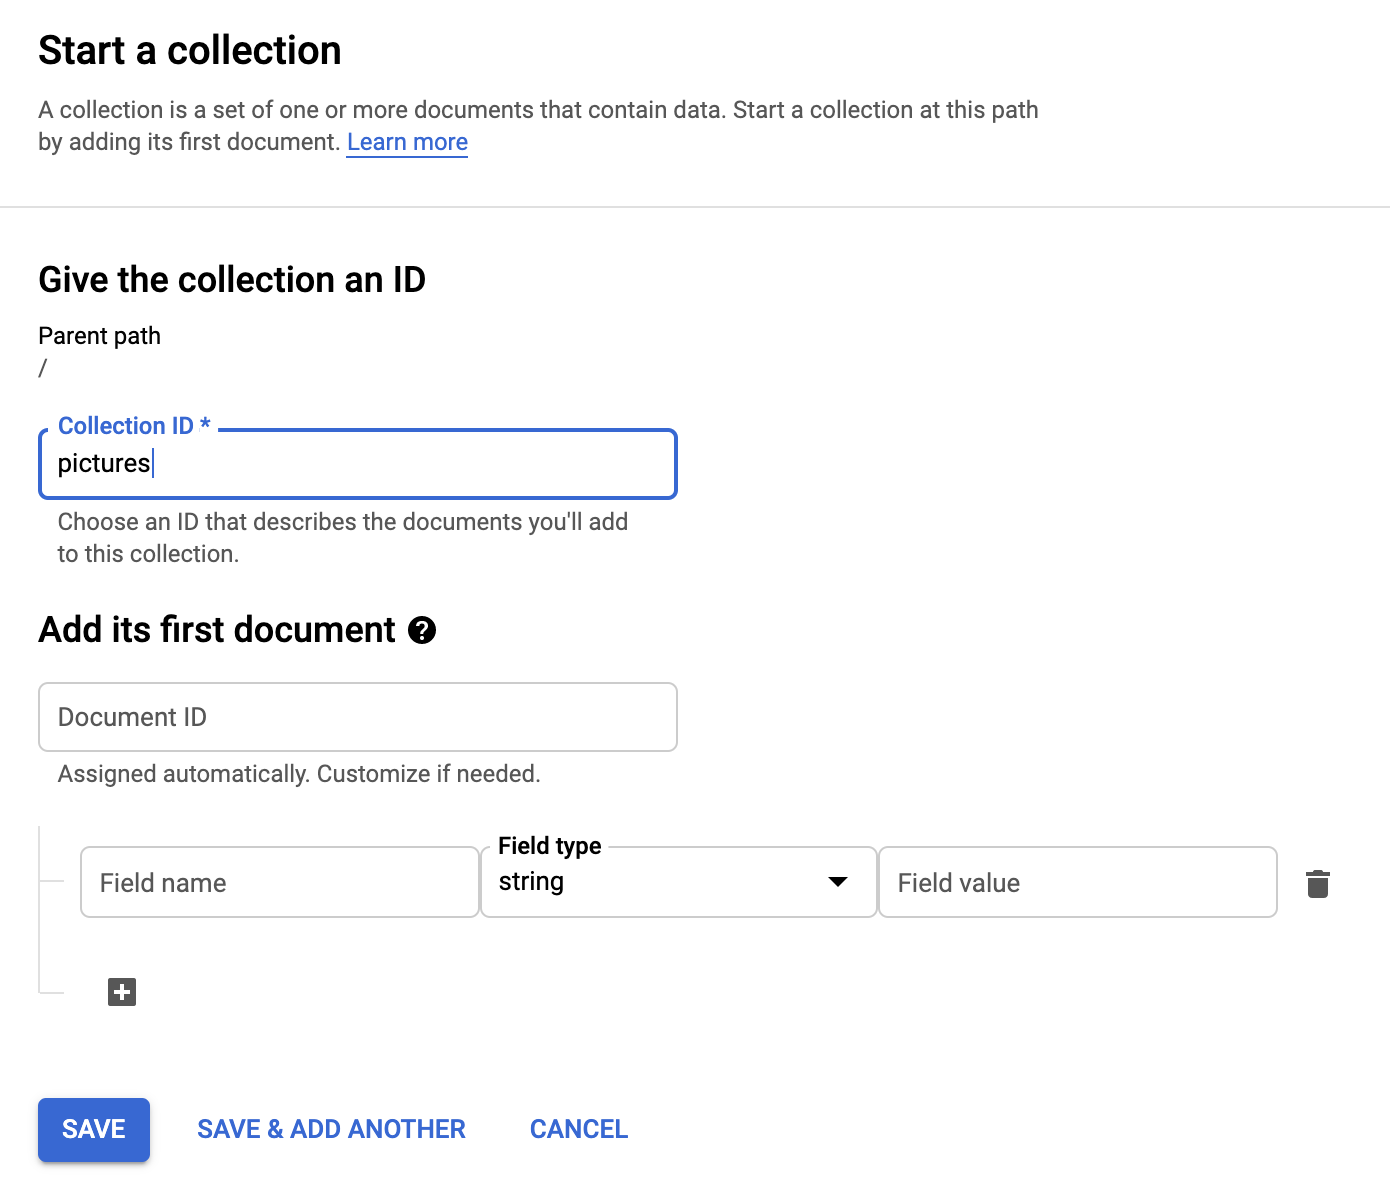Click the Parent path label
The height and width of the screenshot is (1198, 1390).
(99, 336)
